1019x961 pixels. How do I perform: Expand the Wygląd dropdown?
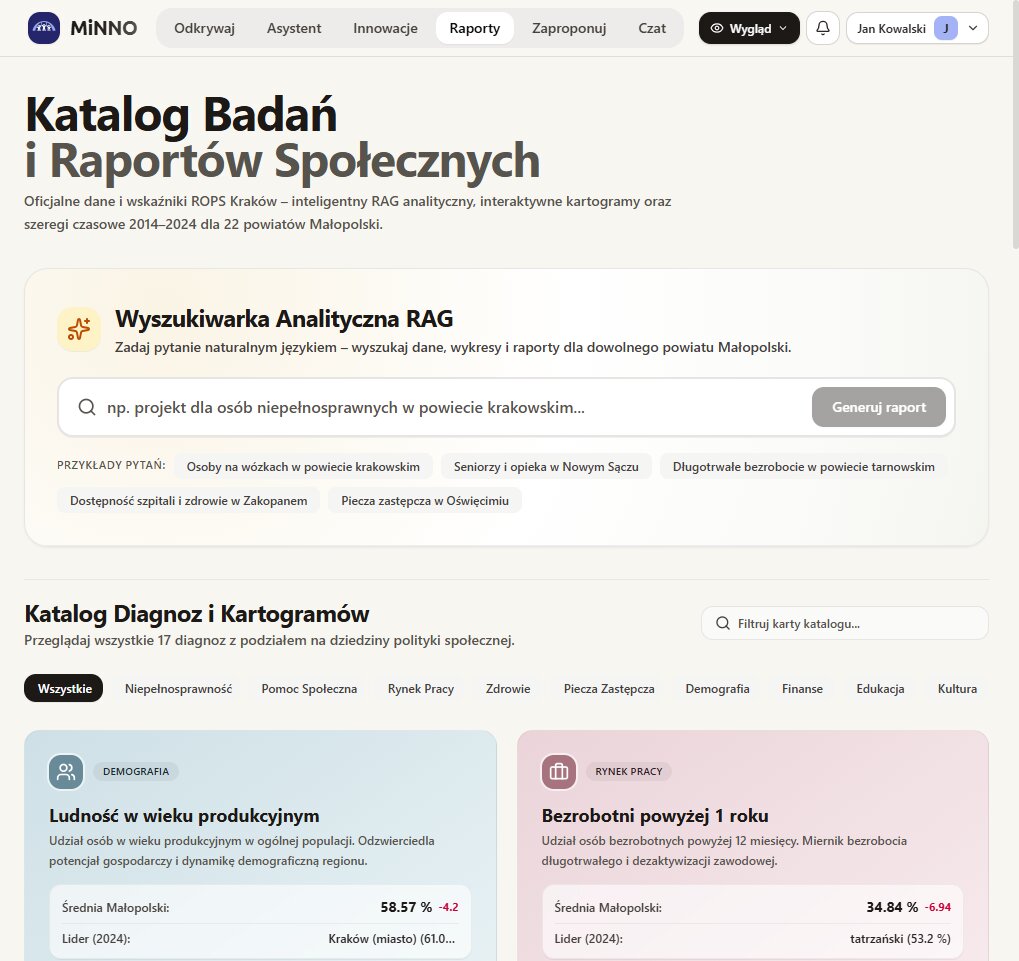749,28
